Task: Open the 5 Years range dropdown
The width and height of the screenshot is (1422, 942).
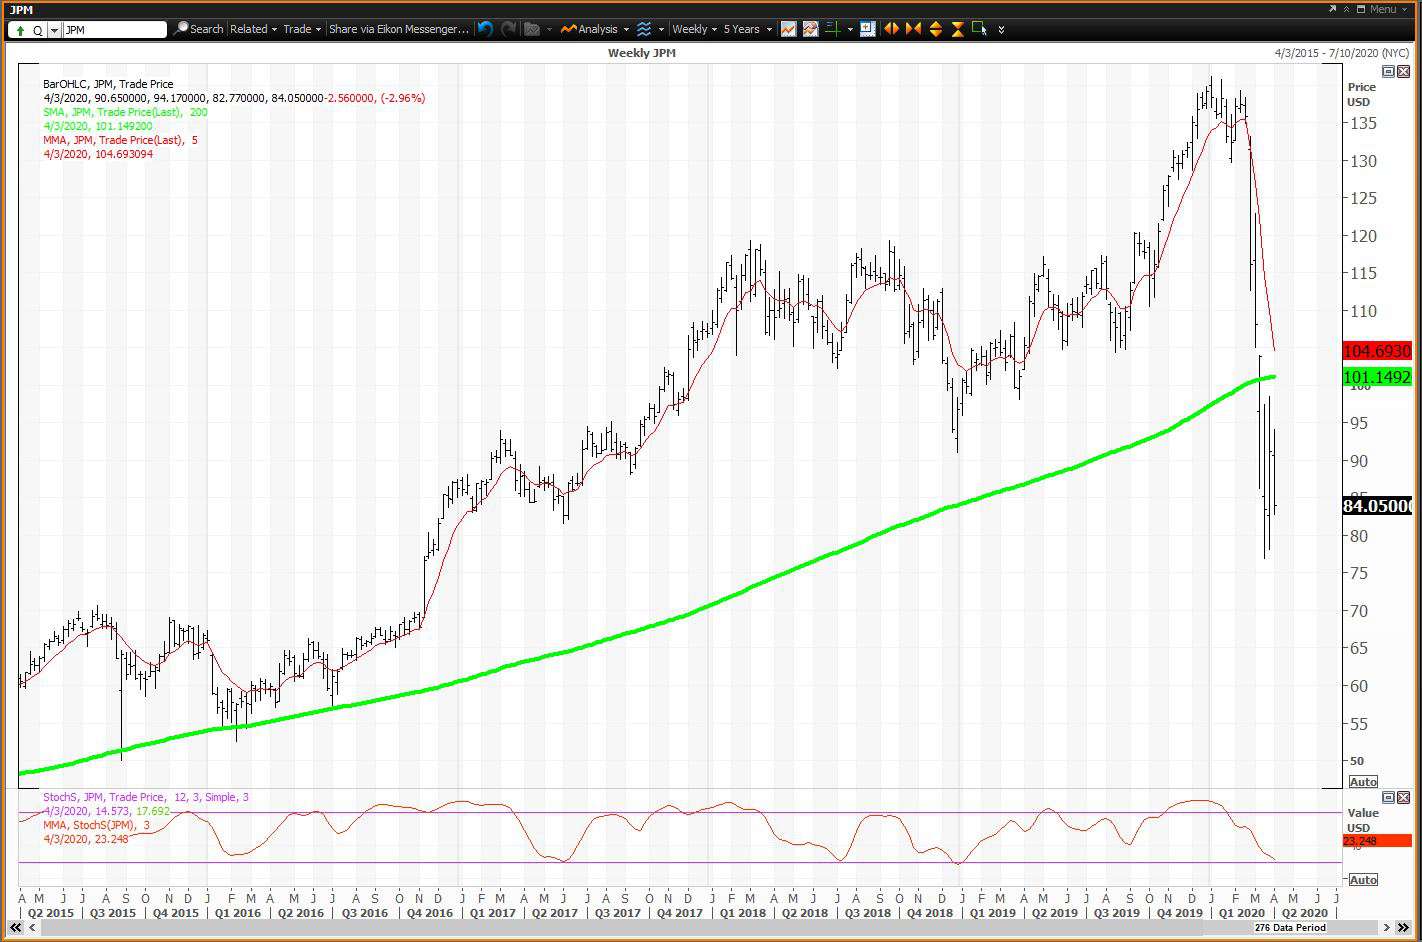Action: coord(742,29)
